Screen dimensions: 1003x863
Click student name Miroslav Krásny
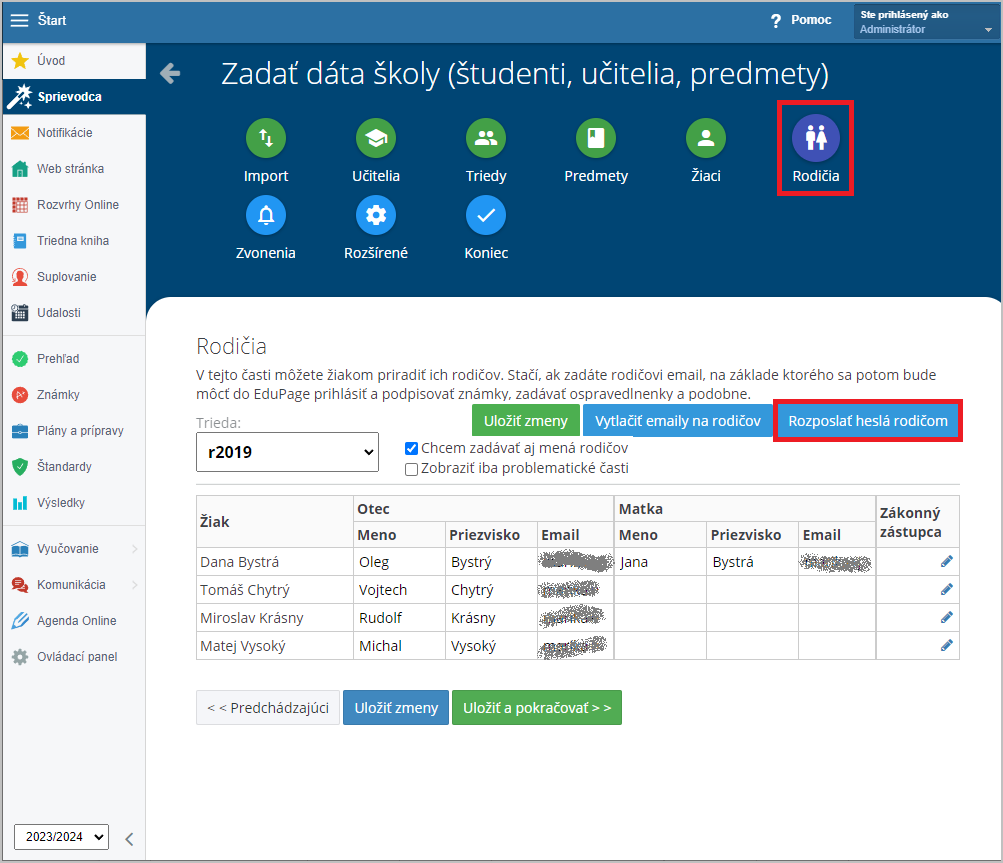point(251,618)
